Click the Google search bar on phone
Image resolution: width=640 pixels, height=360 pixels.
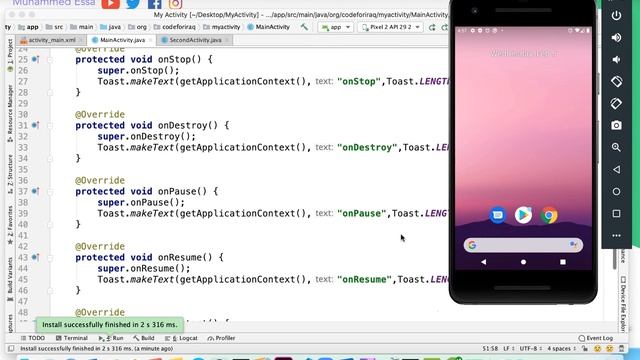(523, 245)
